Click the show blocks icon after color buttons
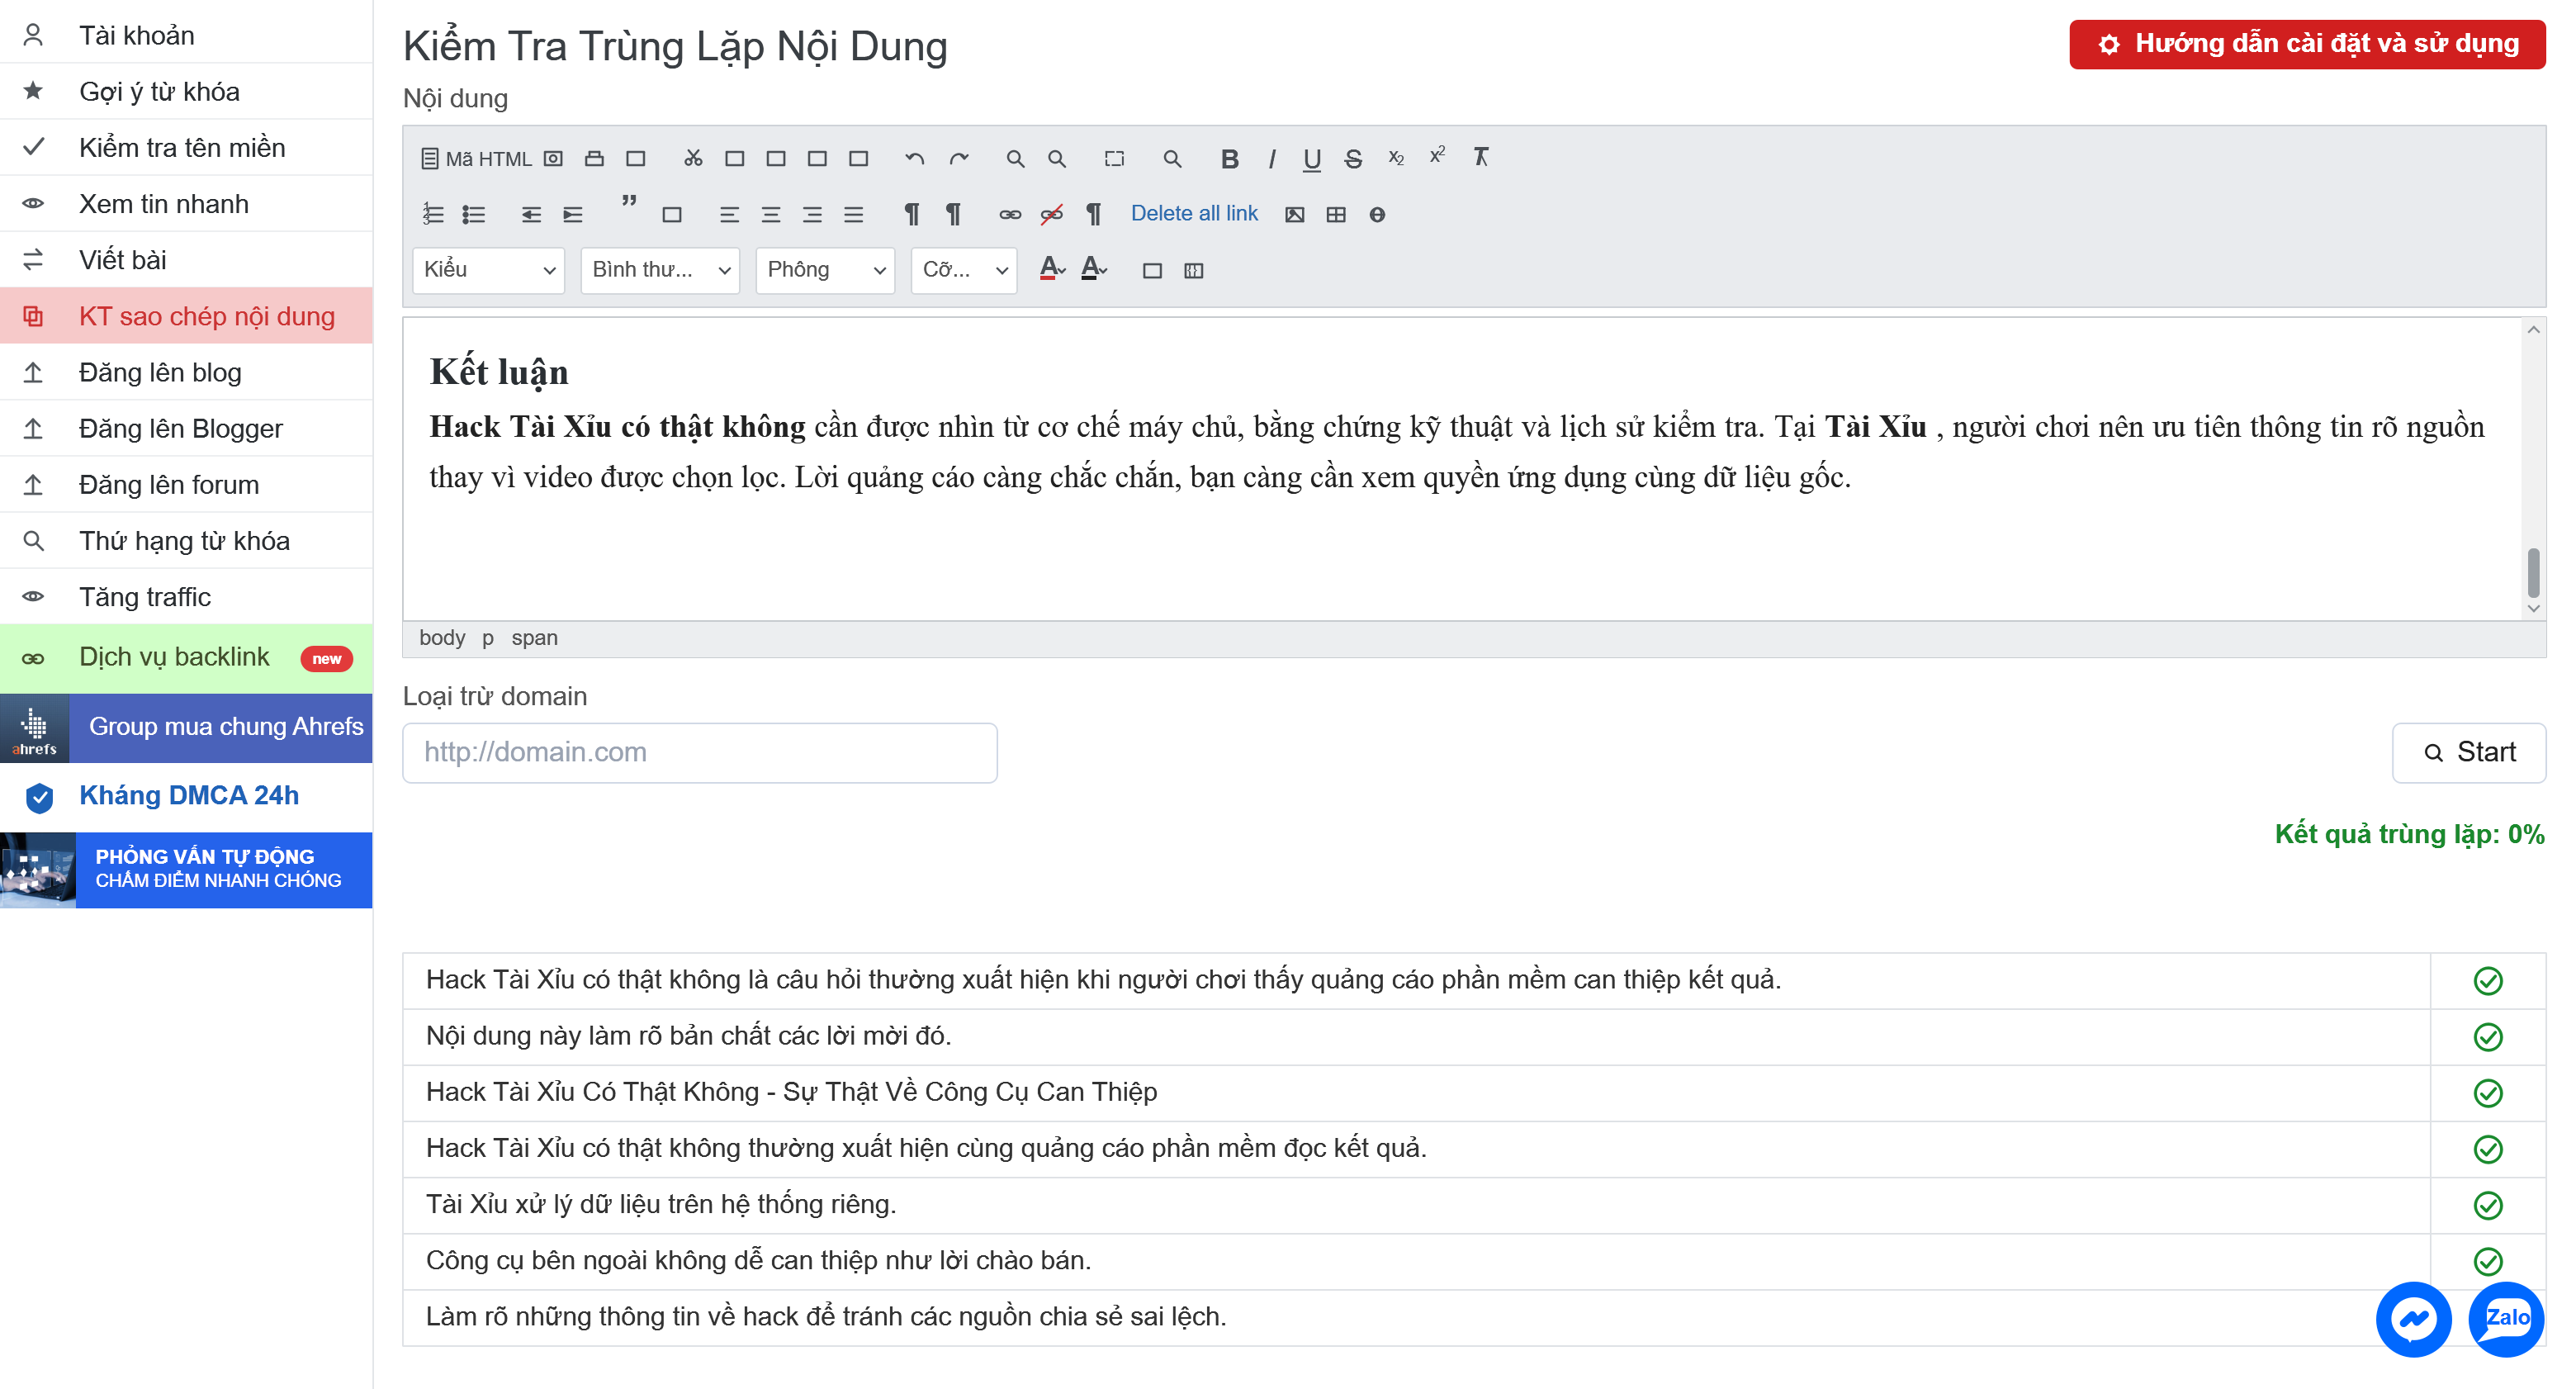The width and height of the screenshot is (2576, 1389). pos(1193,270)
